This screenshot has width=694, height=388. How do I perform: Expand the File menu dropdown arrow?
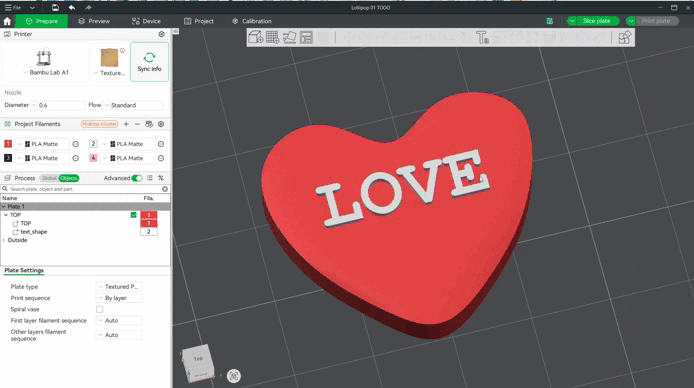(32, 8)
